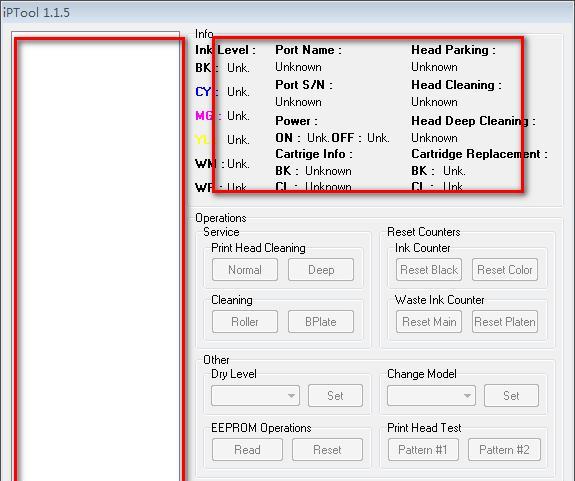Reset Platen waste ink counter

click(x=505, y=322)
